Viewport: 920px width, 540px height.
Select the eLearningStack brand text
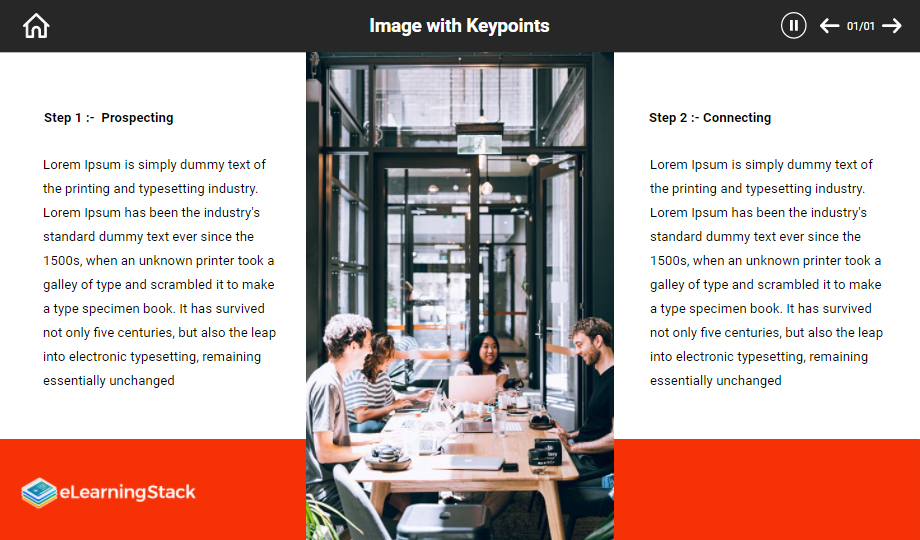pyautogui.click(x=127, y=492)
